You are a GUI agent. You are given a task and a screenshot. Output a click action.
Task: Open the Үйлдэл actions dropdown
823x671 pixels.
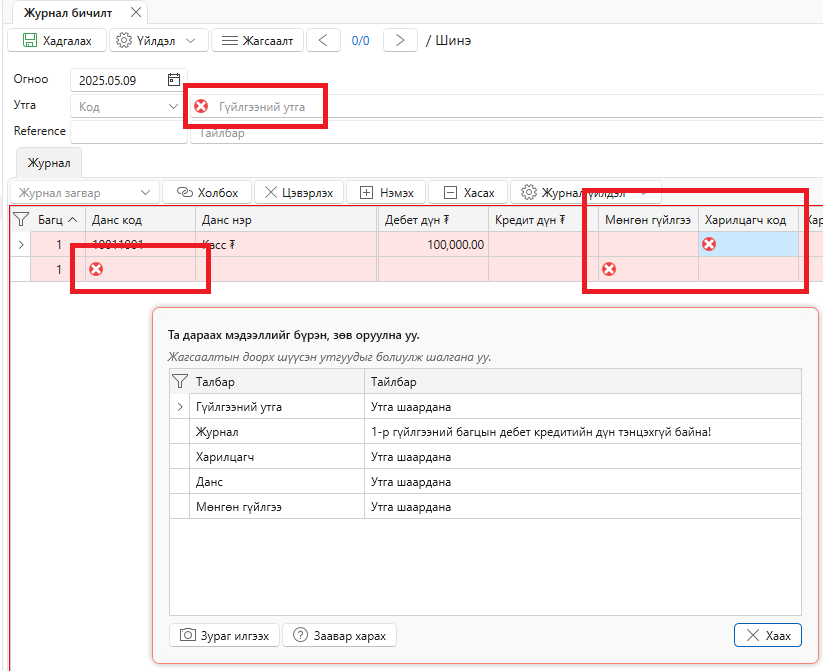(x=159, y=40)
